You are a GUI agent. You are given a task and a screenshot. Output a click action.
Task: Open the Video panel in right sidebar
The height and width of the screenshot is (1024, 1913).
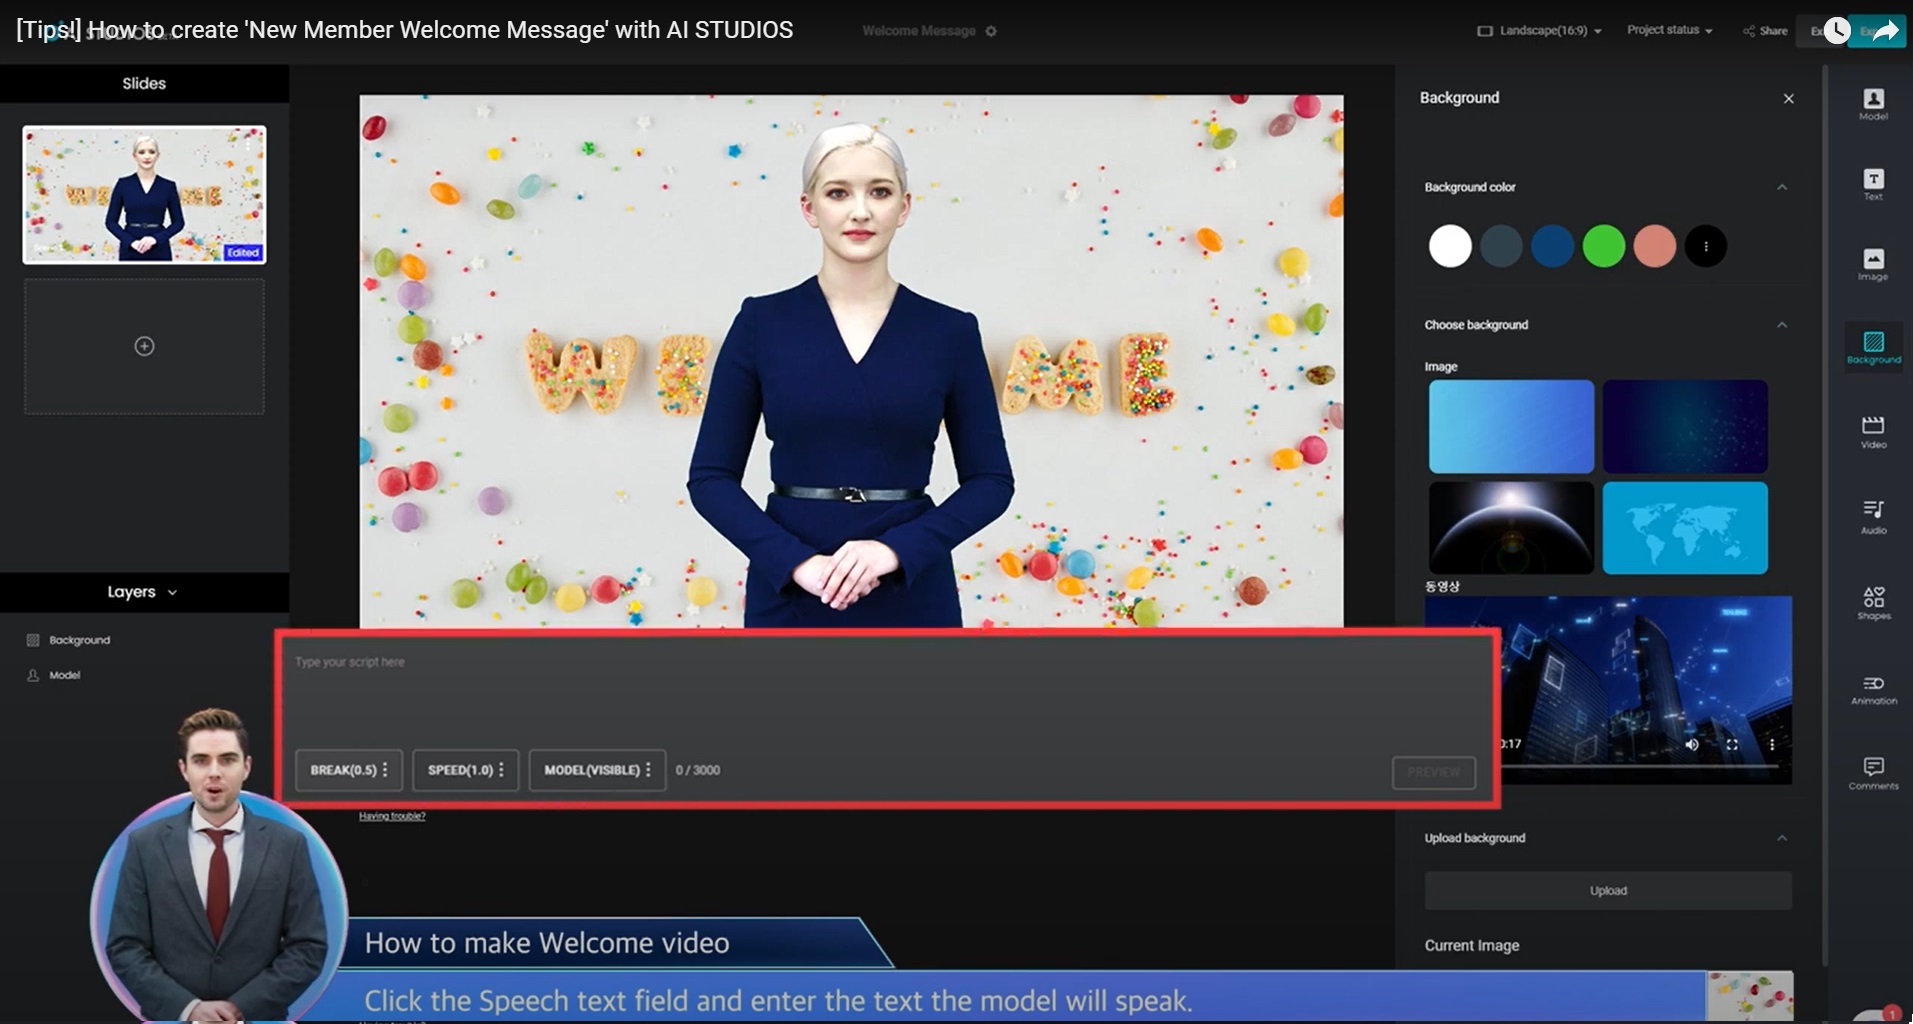[x=1873, y=432]
